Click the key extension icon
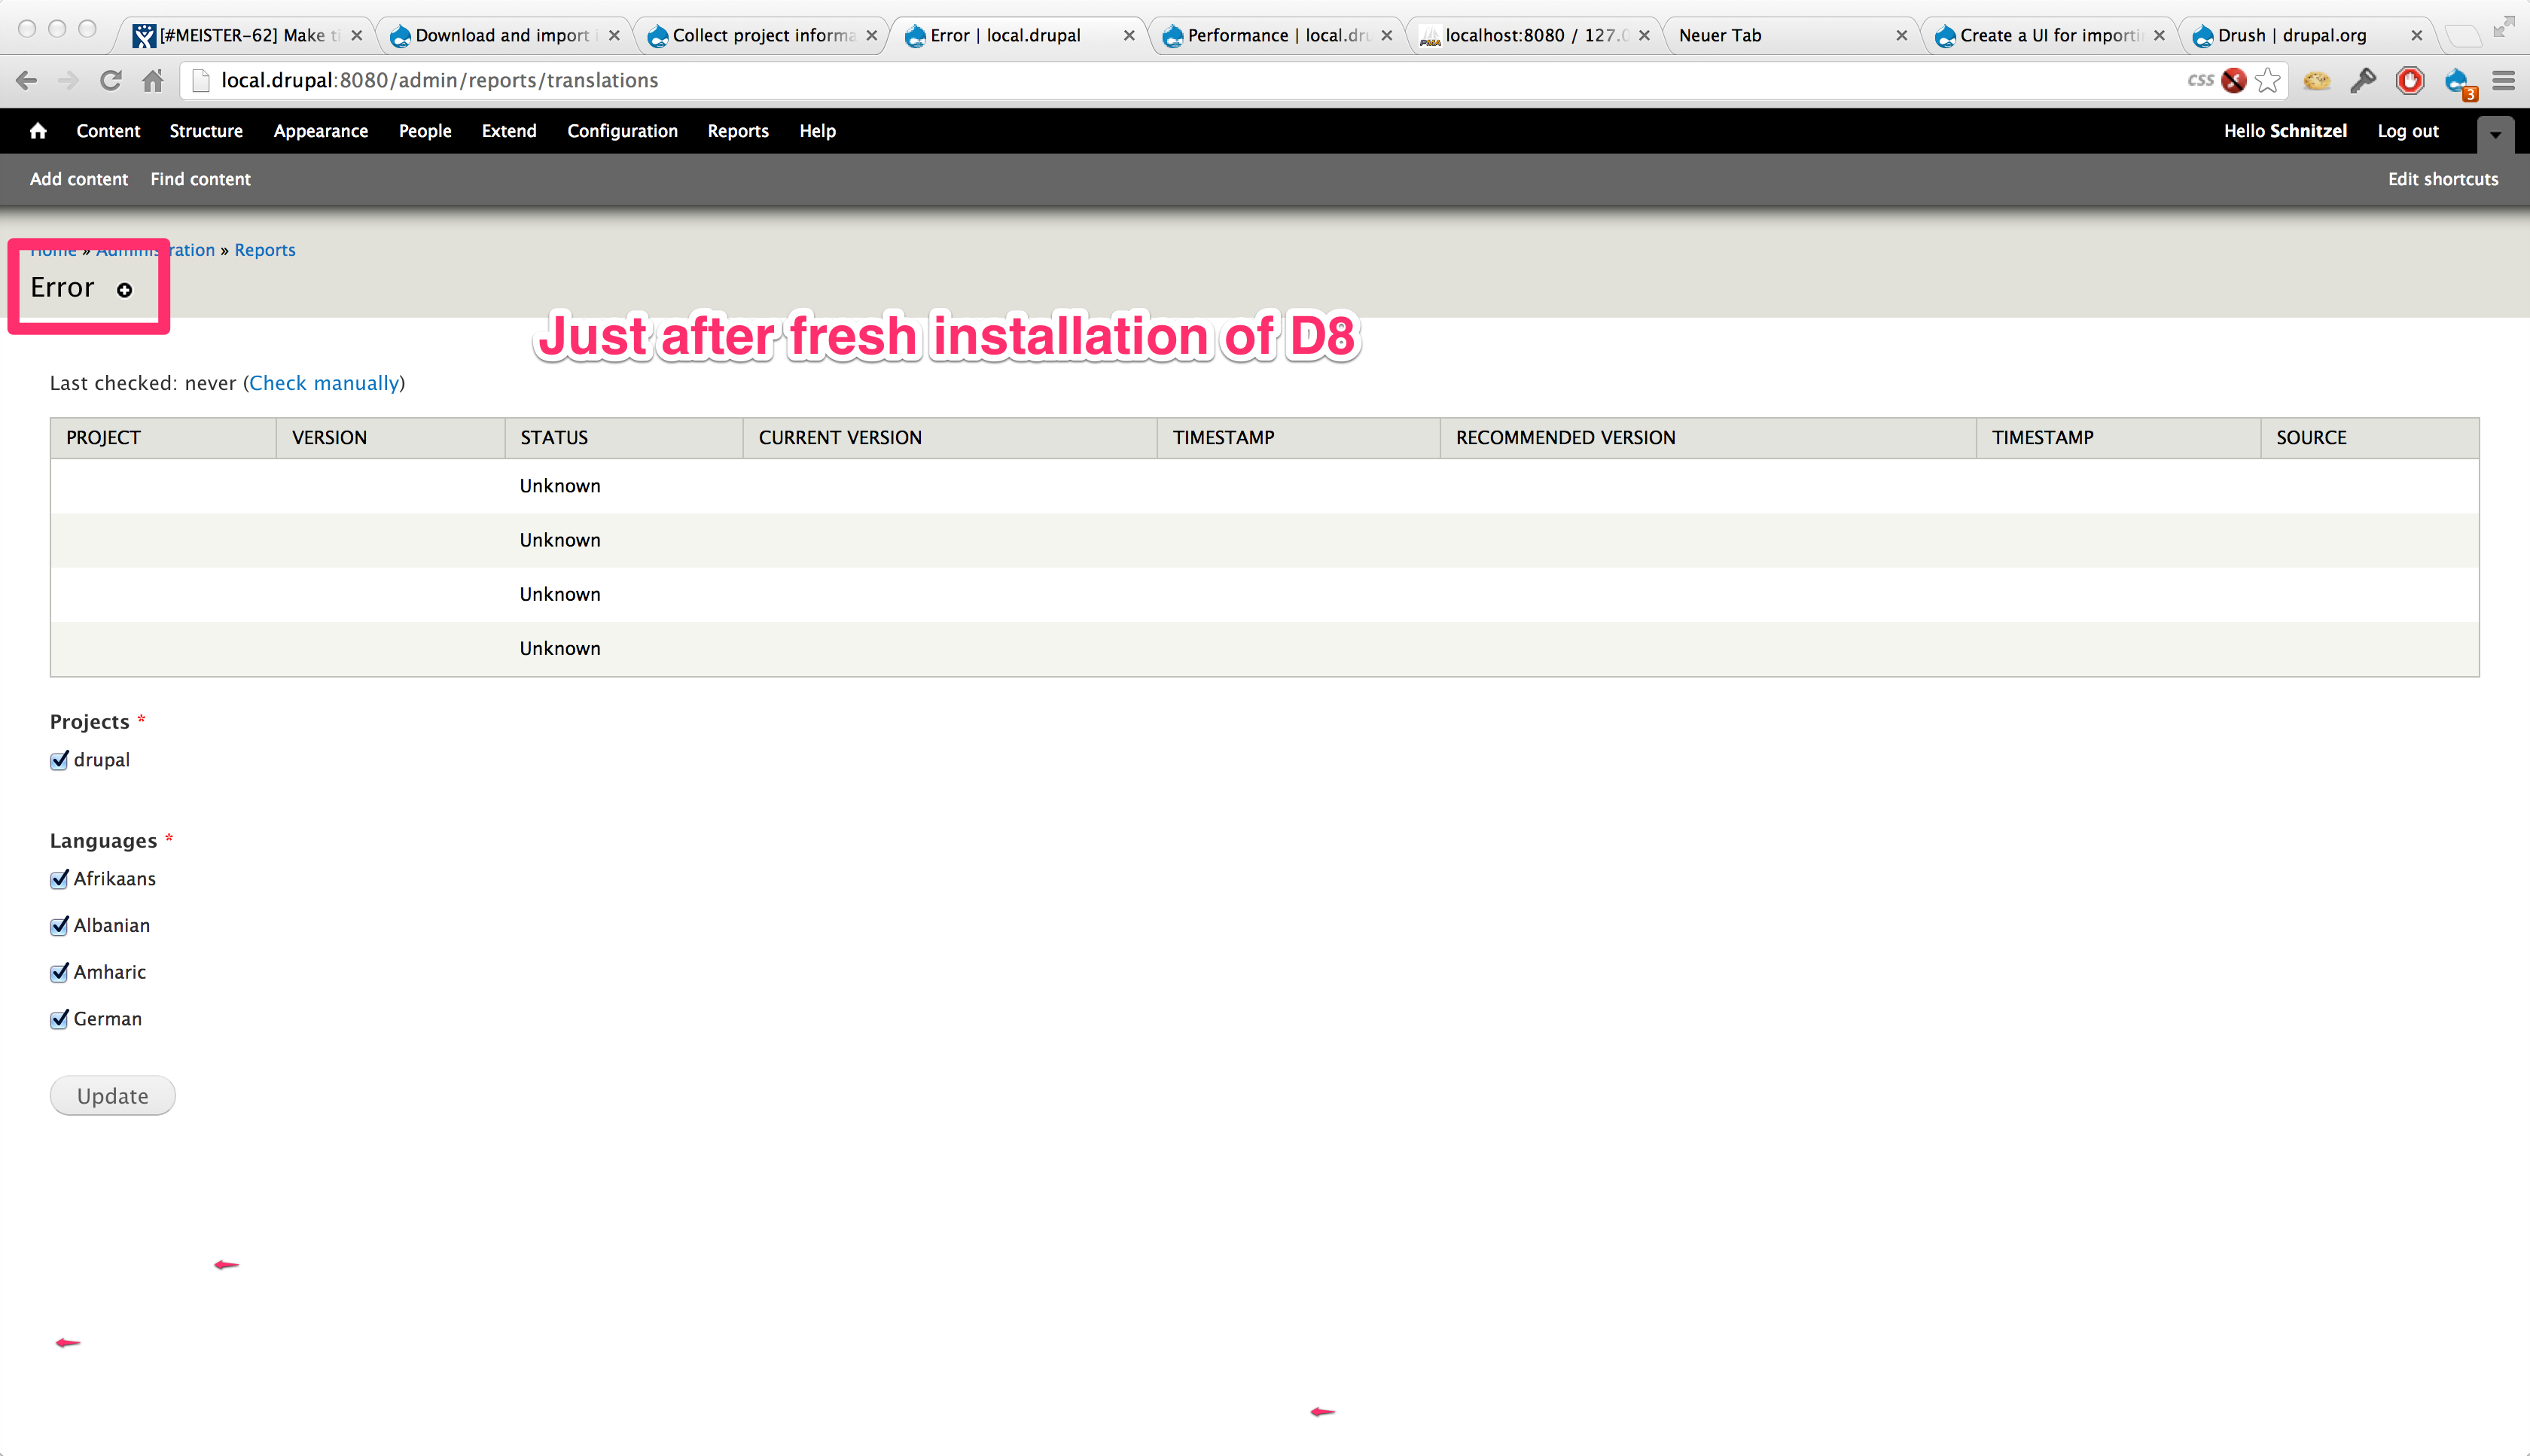This screenshot has height=1456, width=2530. pos(2363,80)
